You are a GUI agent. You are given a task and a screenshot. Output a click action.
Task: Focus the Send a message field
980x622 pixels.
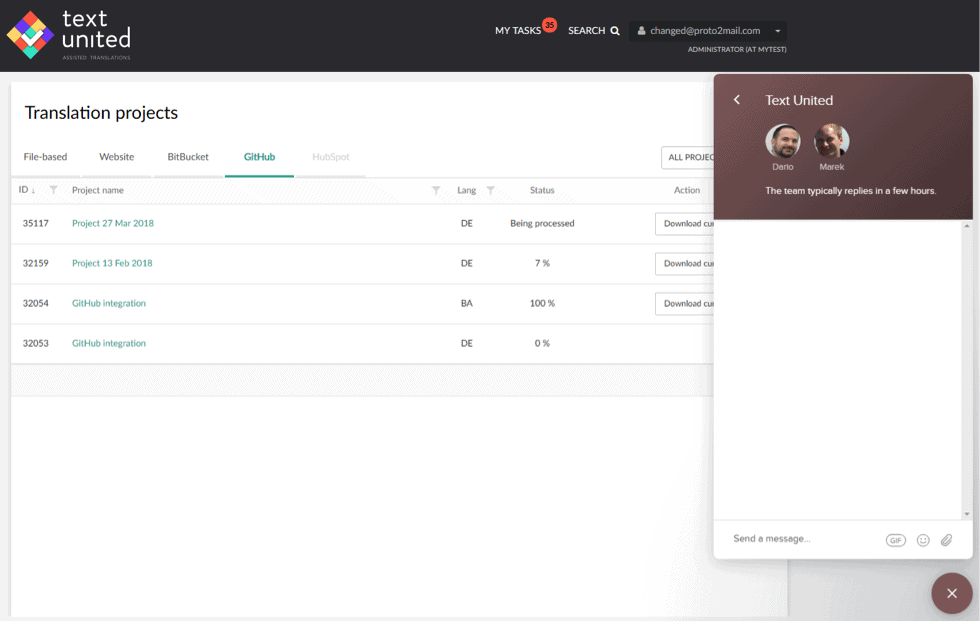pos(803,539)
